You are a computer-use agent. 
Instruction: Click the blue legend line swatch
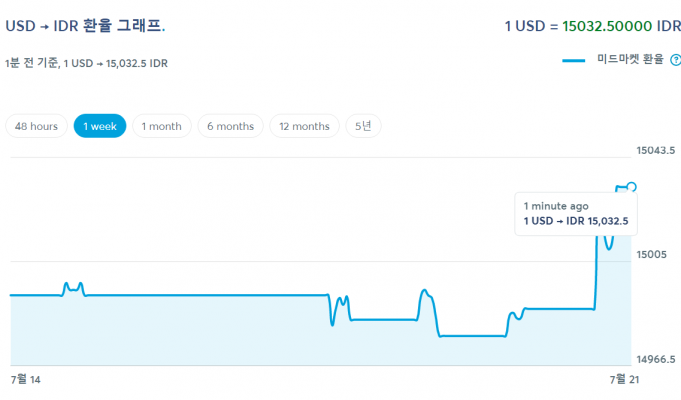pos(574,61)
